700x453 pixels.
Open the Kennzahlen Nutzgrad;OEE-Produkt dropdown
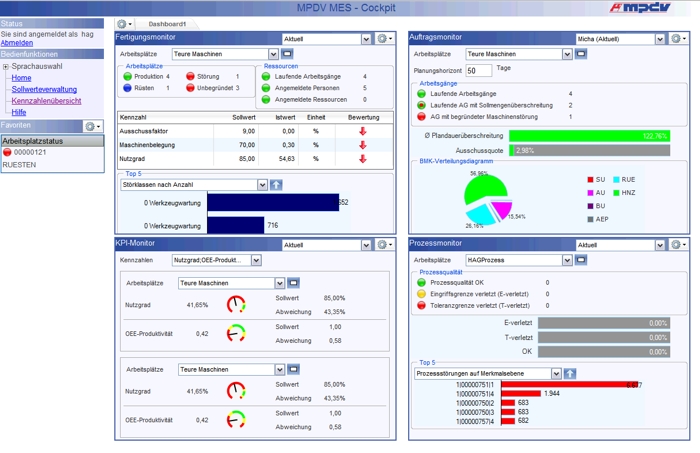[256, 260]
